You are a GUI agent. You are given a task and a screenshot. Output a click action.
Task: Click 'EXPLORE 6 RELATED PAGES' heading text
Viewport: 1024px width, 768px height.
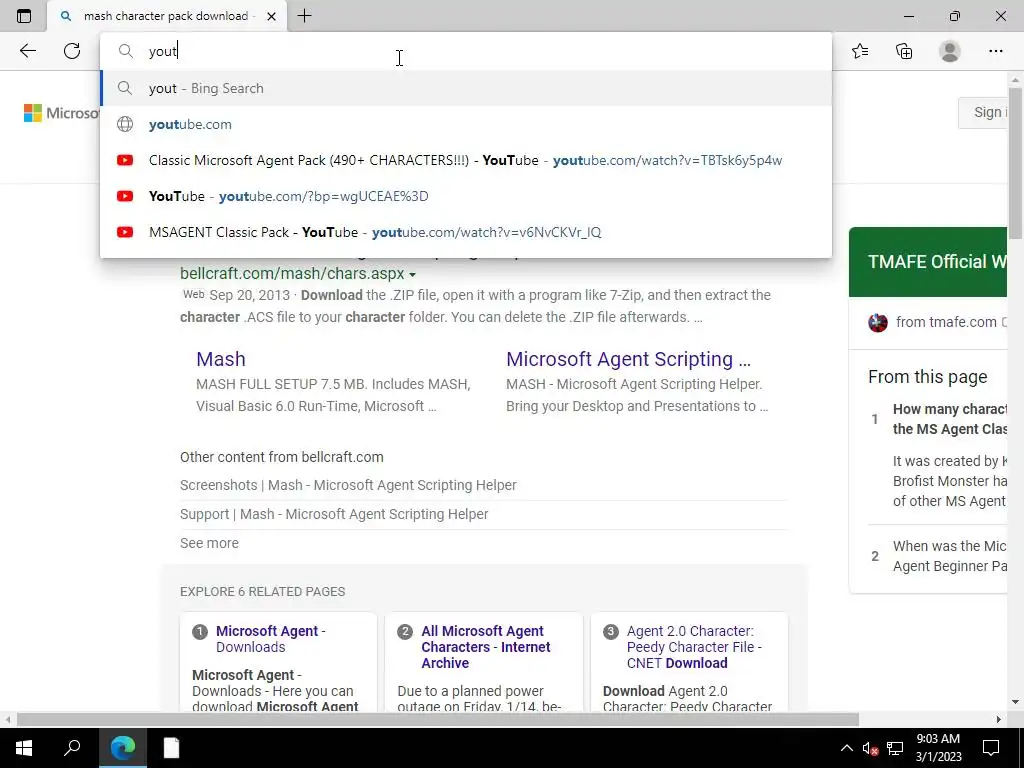pos(263,592)
